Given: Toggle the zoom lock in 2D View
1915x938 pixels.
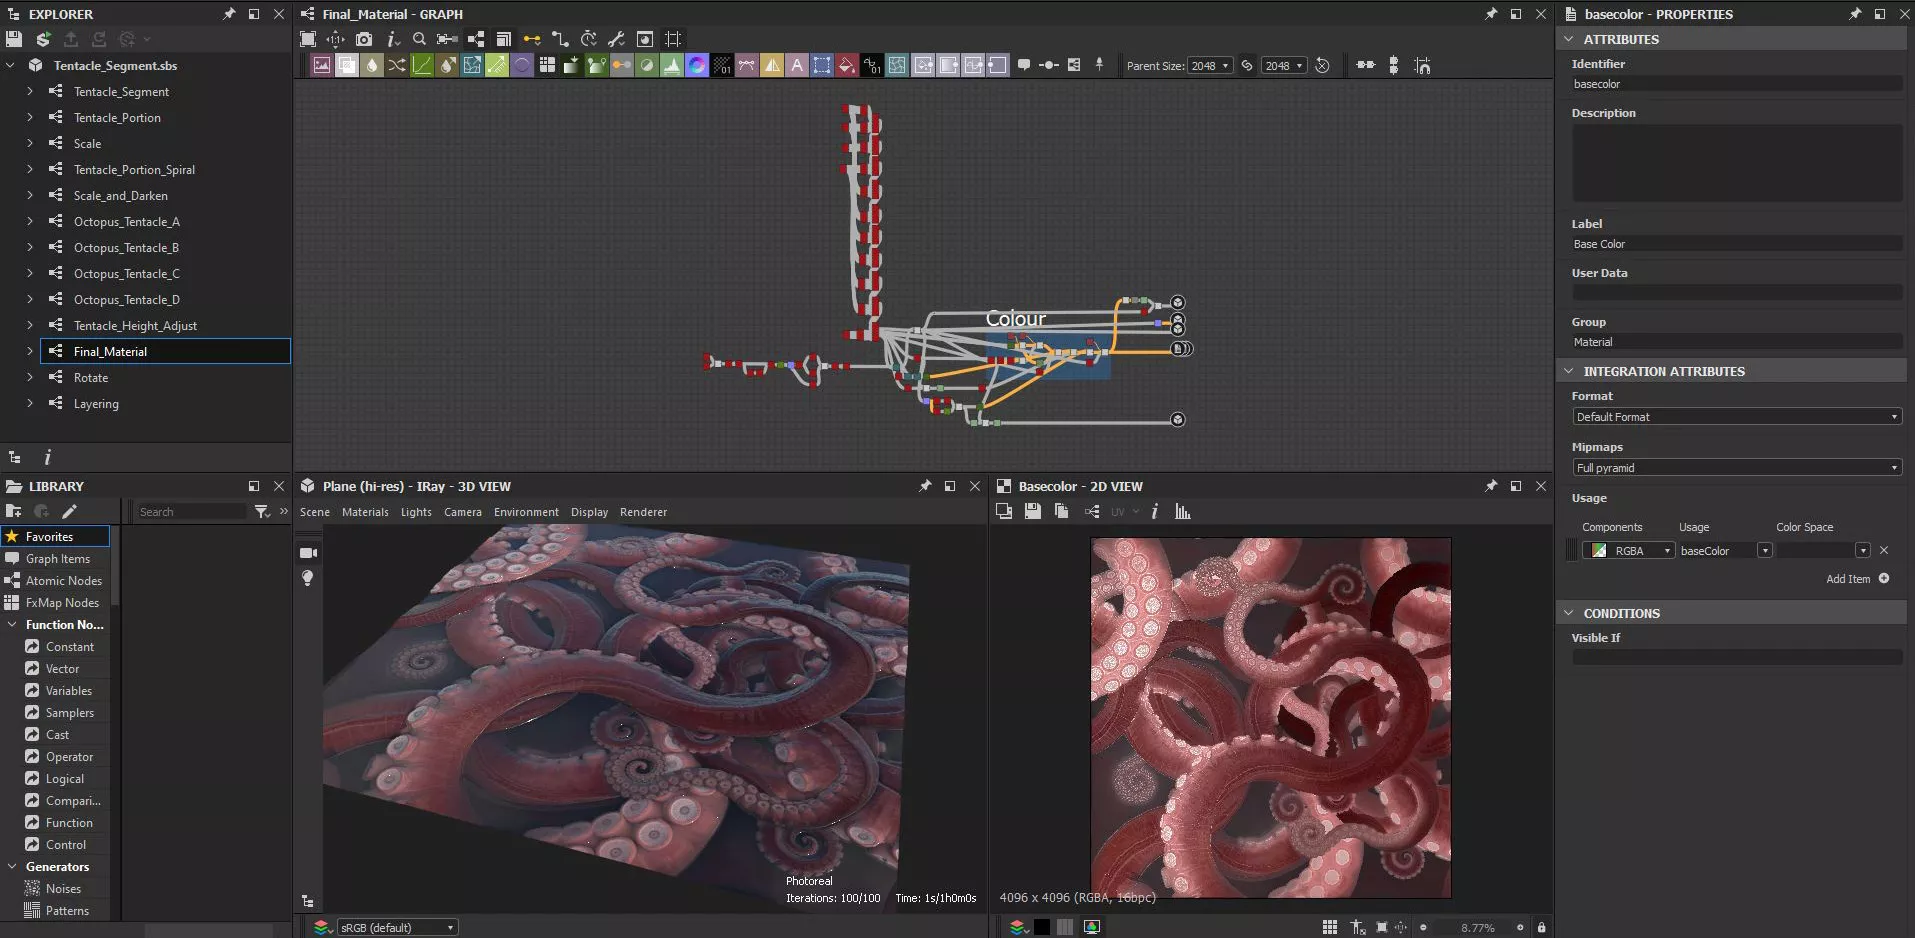Looking at the screenshot, I should coord(1541,928).
